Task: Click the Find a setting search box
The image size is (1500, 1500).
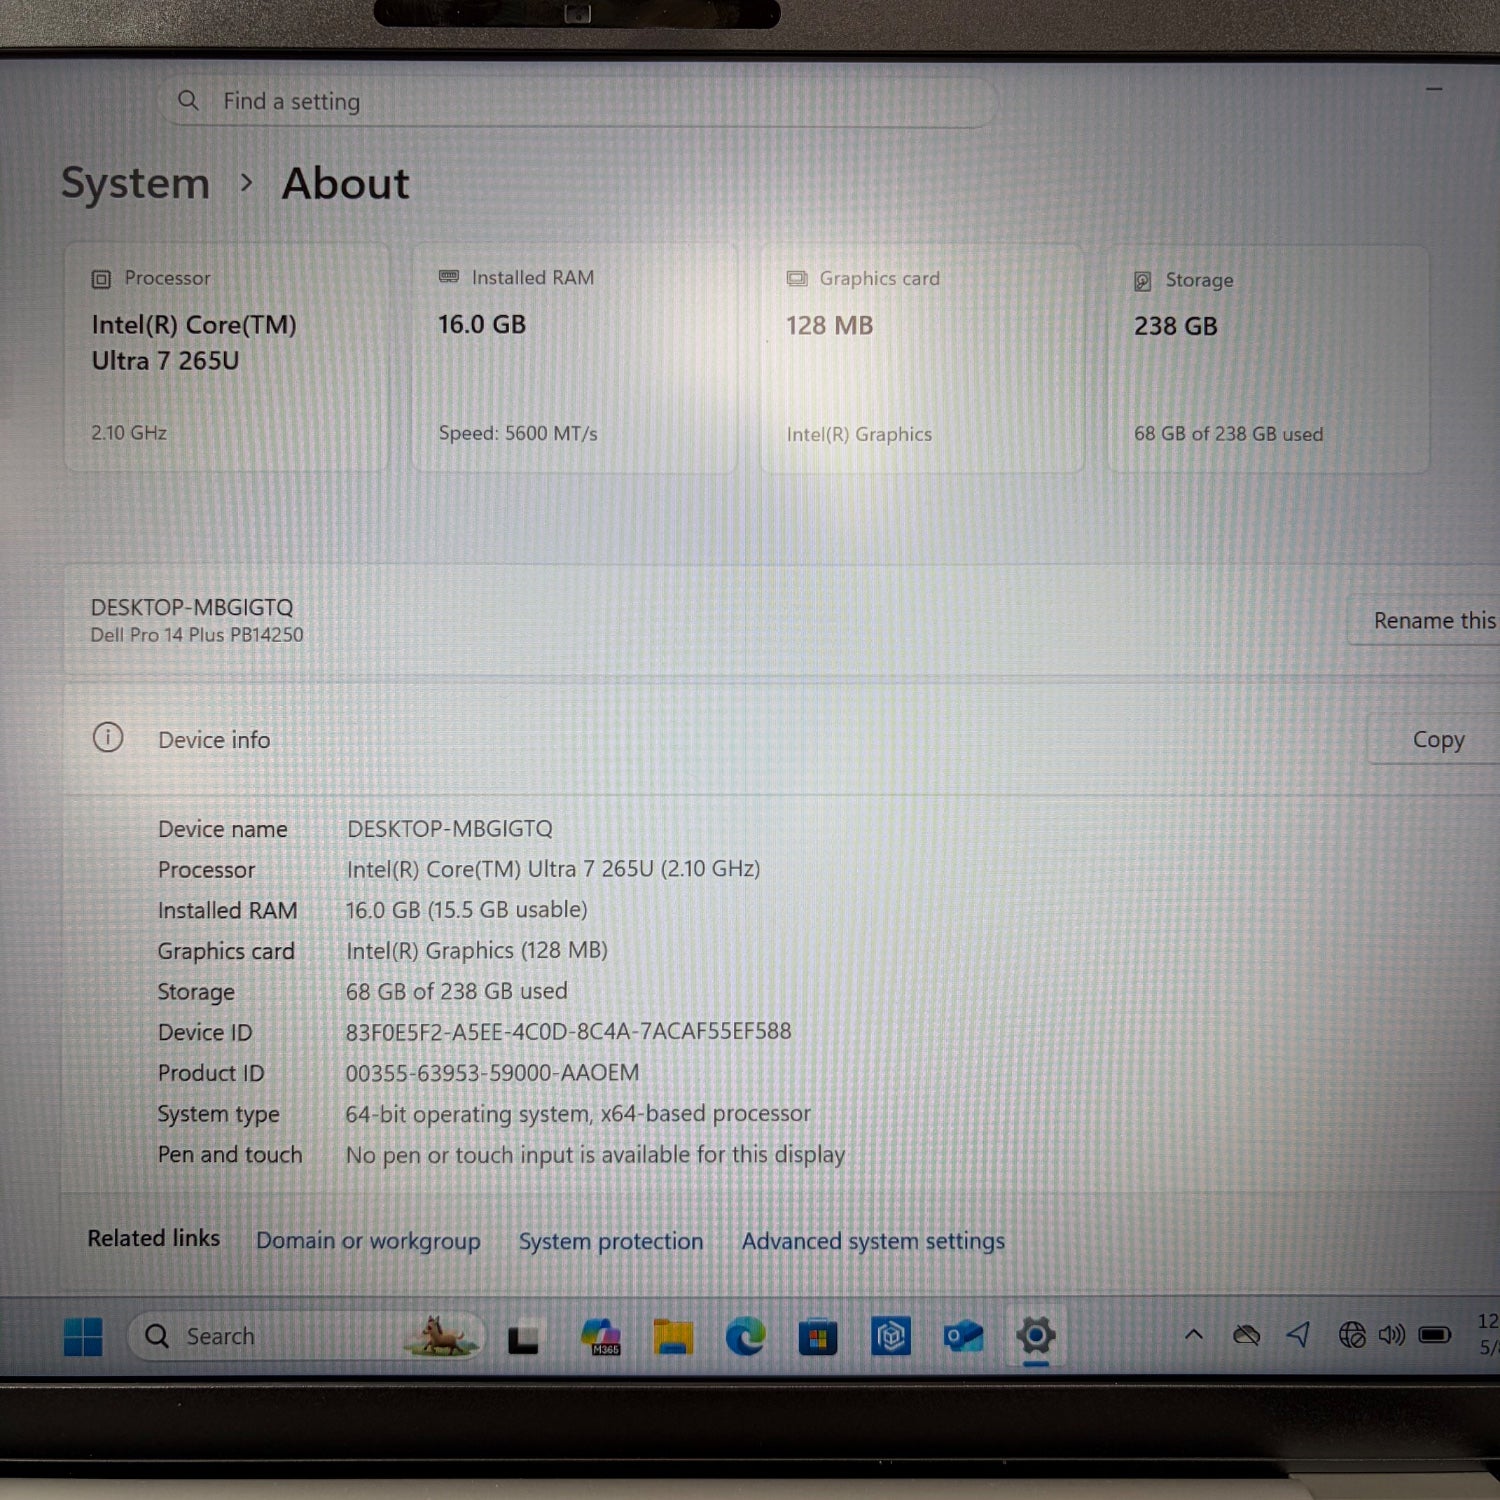Action: (x=577, y=102)
